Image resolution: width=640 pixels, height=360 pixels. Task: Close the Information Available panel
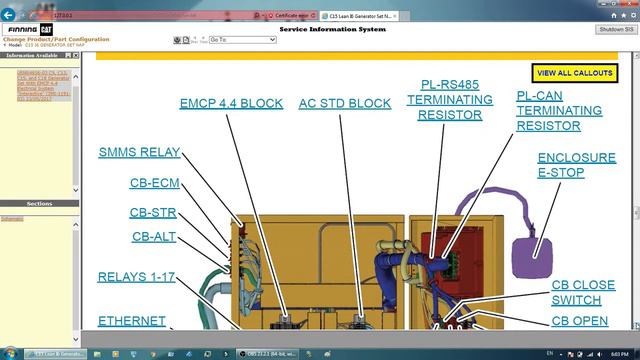pos(76,55)
